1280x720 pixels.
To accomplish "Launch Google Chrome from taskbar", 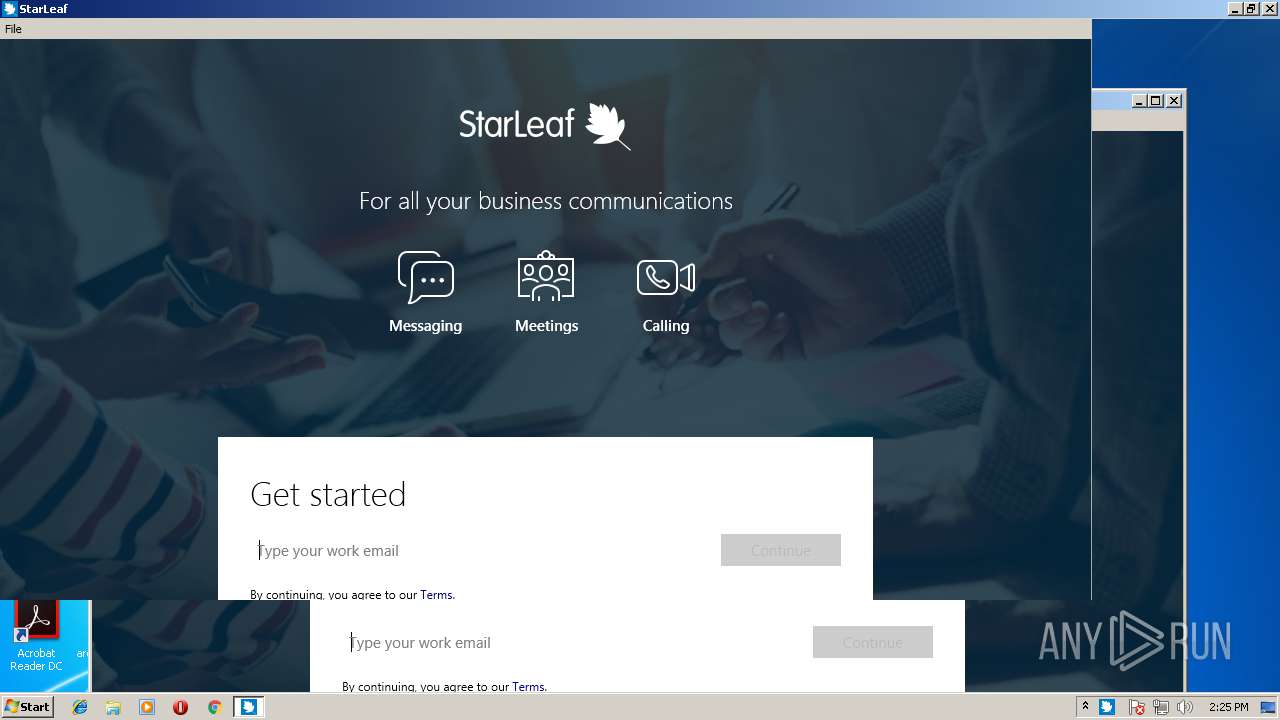I will point(214,707).
